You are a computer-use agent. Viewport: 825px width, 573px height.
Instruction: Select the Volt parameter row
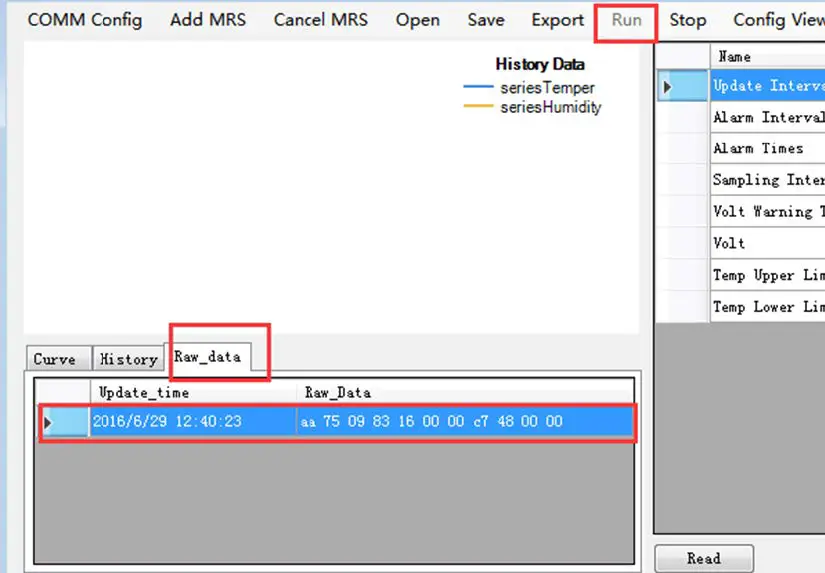click(768, 243)
